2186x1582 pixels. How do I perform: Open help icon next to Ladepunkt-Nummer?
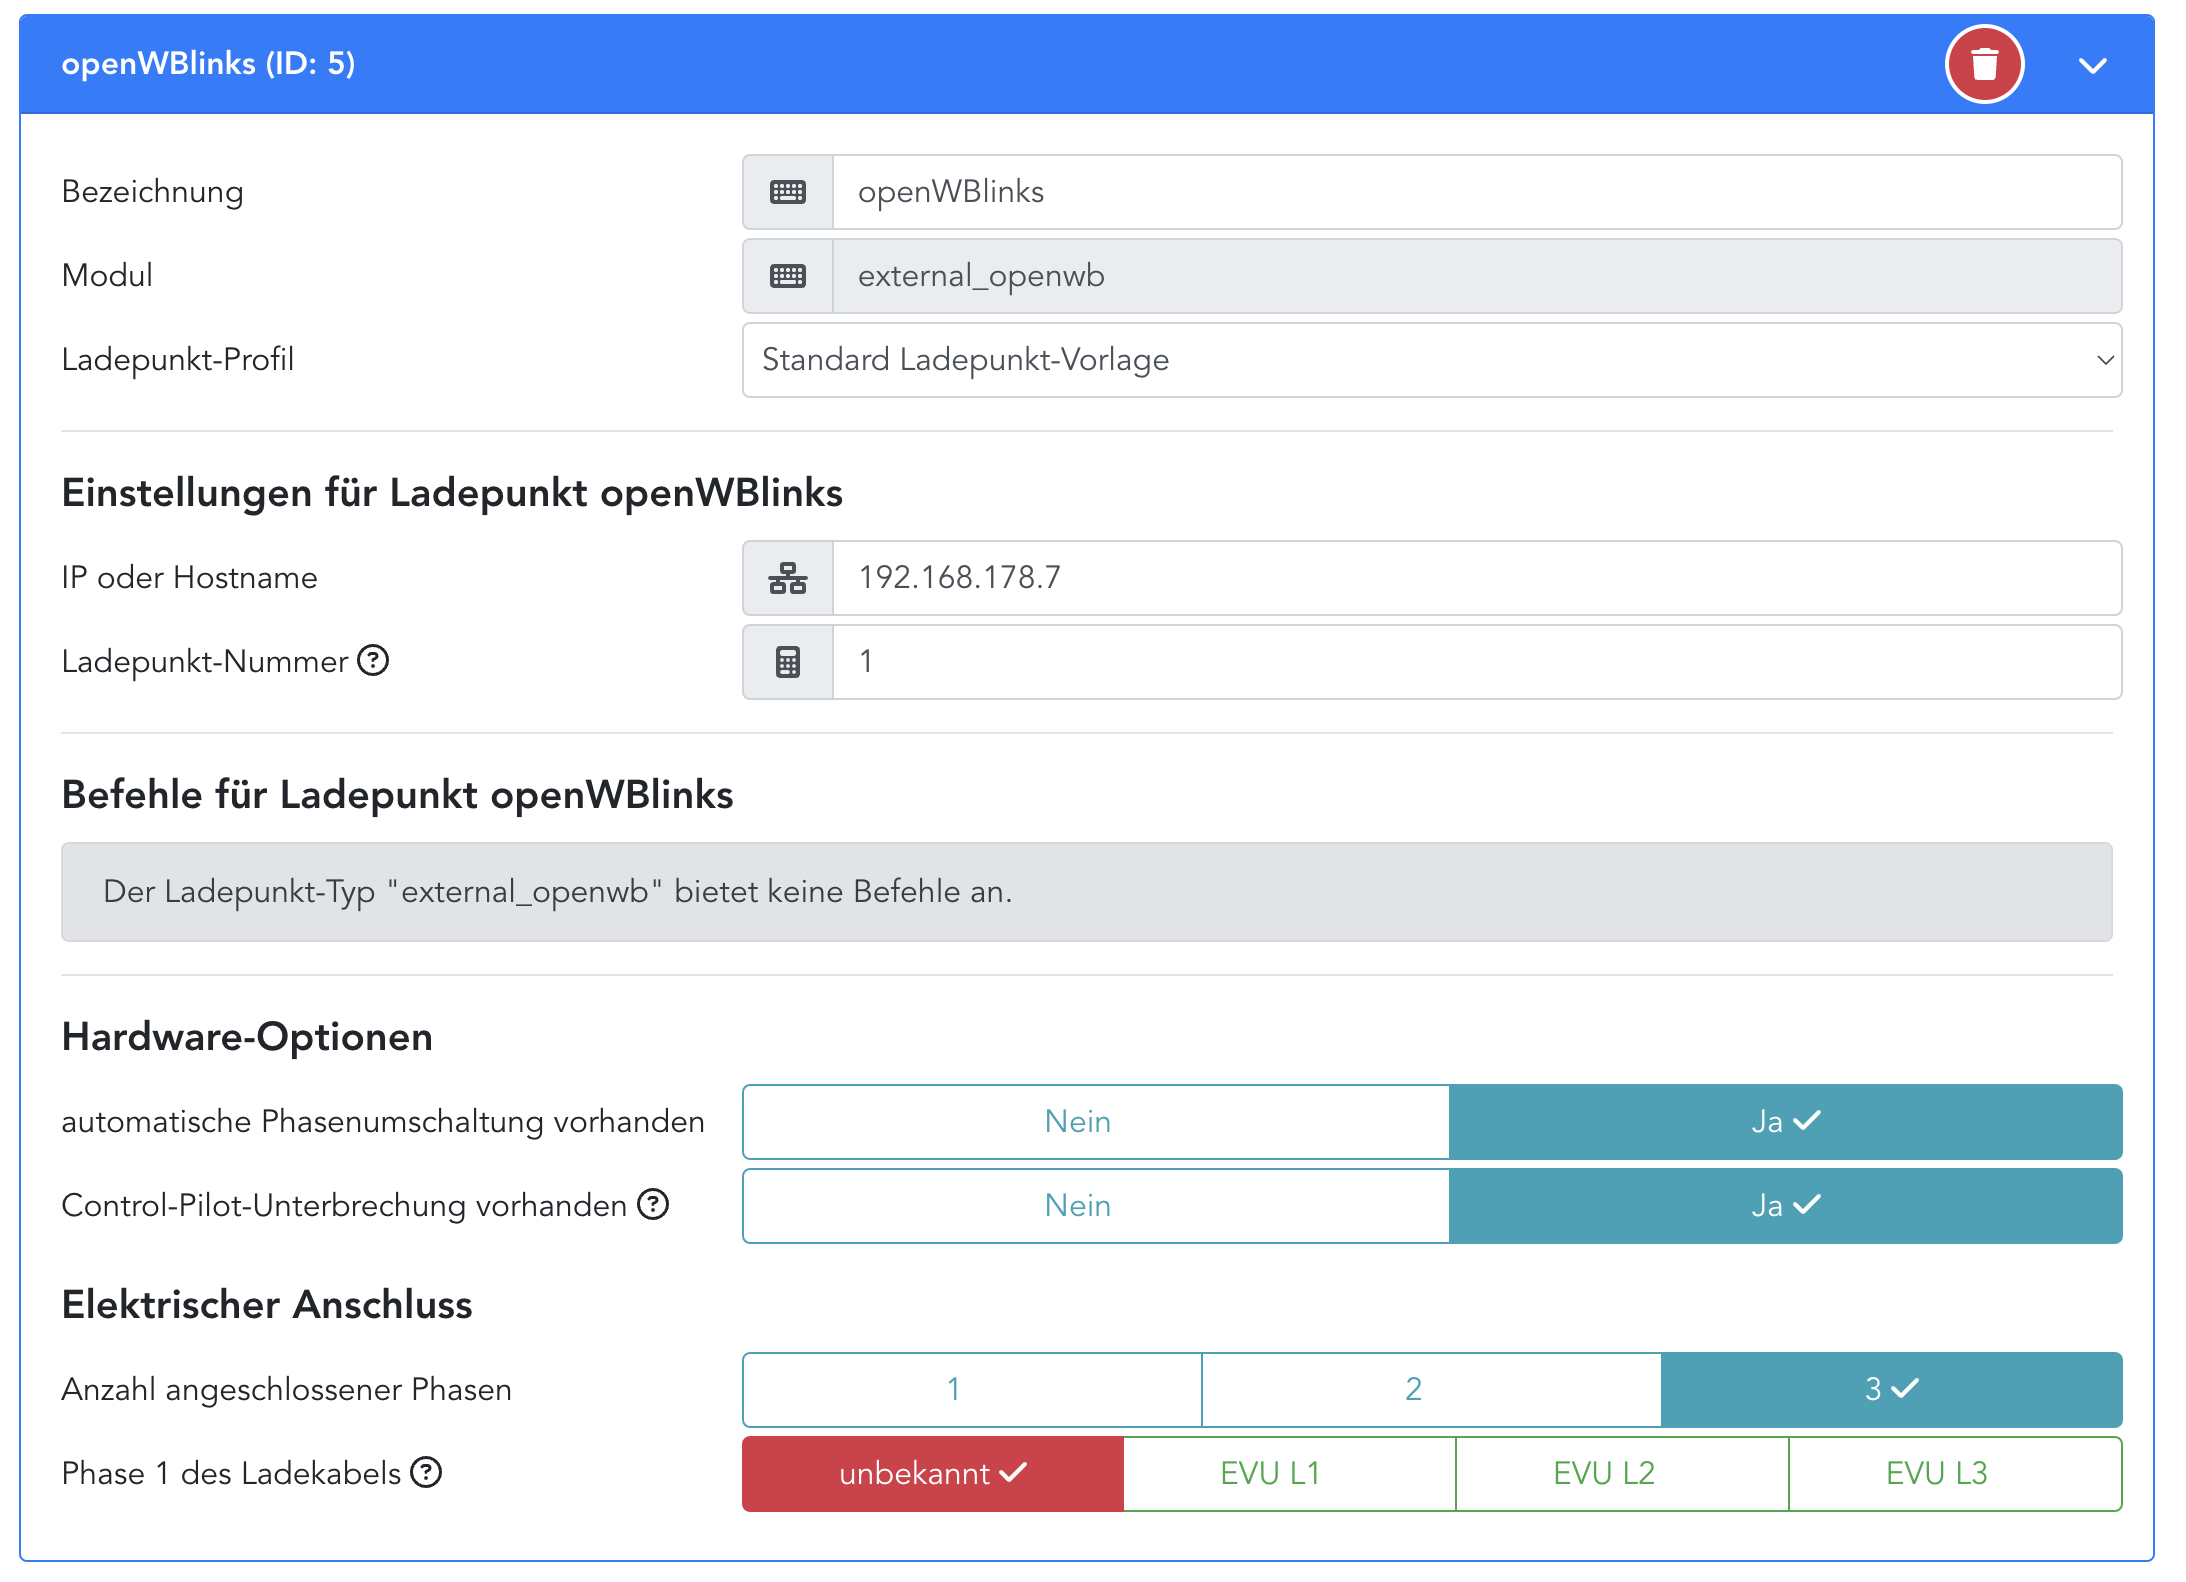point(374,661)
